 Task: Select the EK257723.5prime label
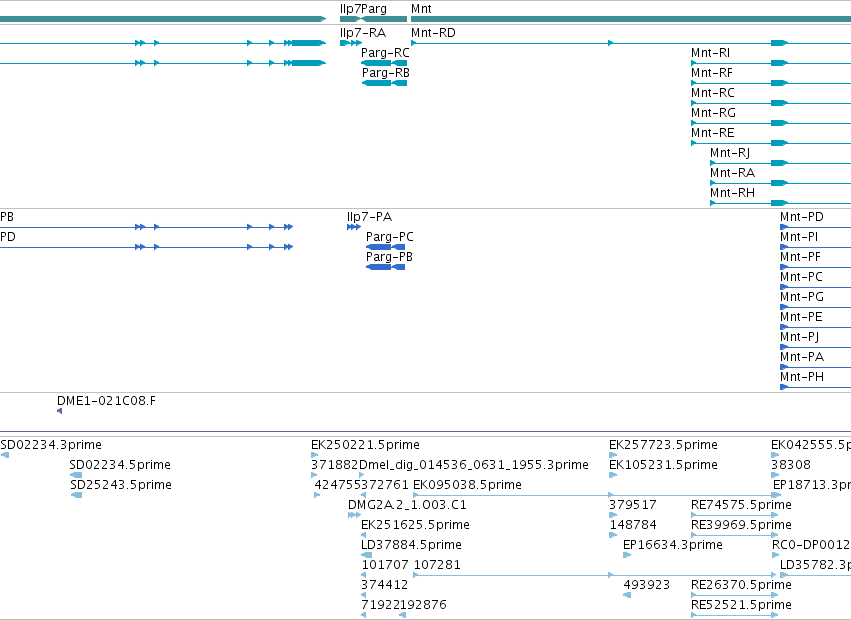(x=663, y=445)
